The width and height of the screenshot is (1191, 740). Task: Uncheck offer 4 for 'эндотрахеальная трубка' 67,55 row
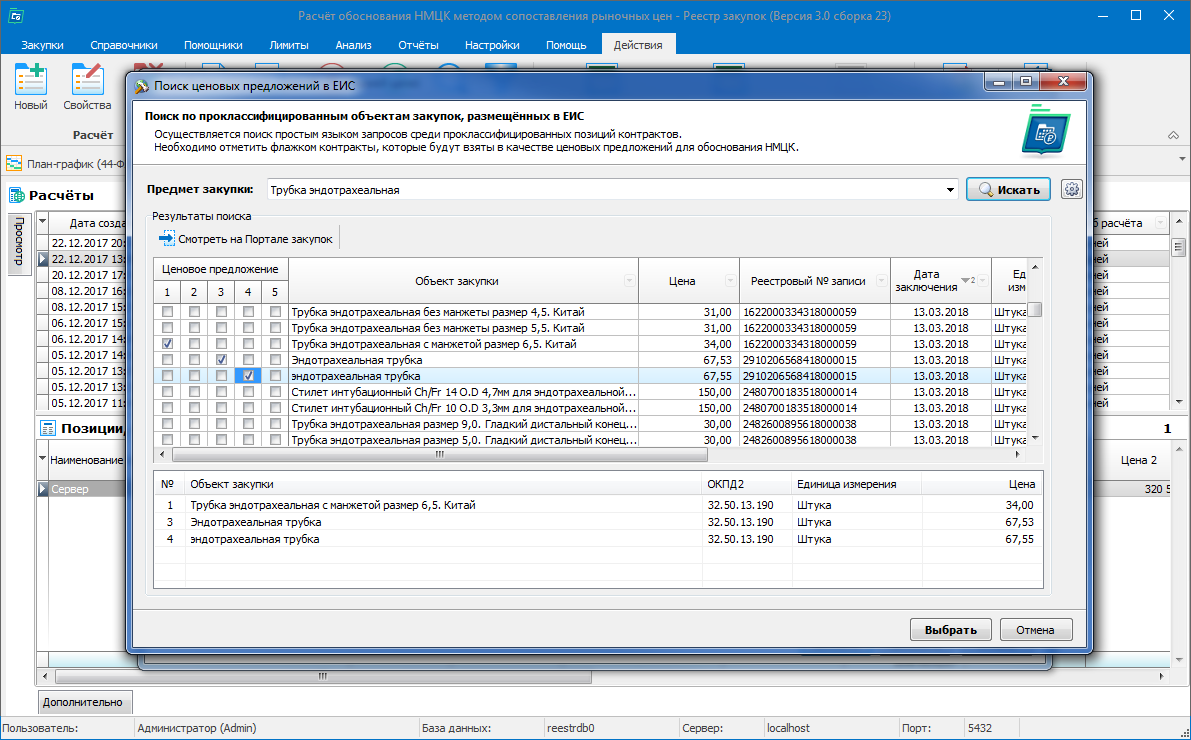(248, 375)
